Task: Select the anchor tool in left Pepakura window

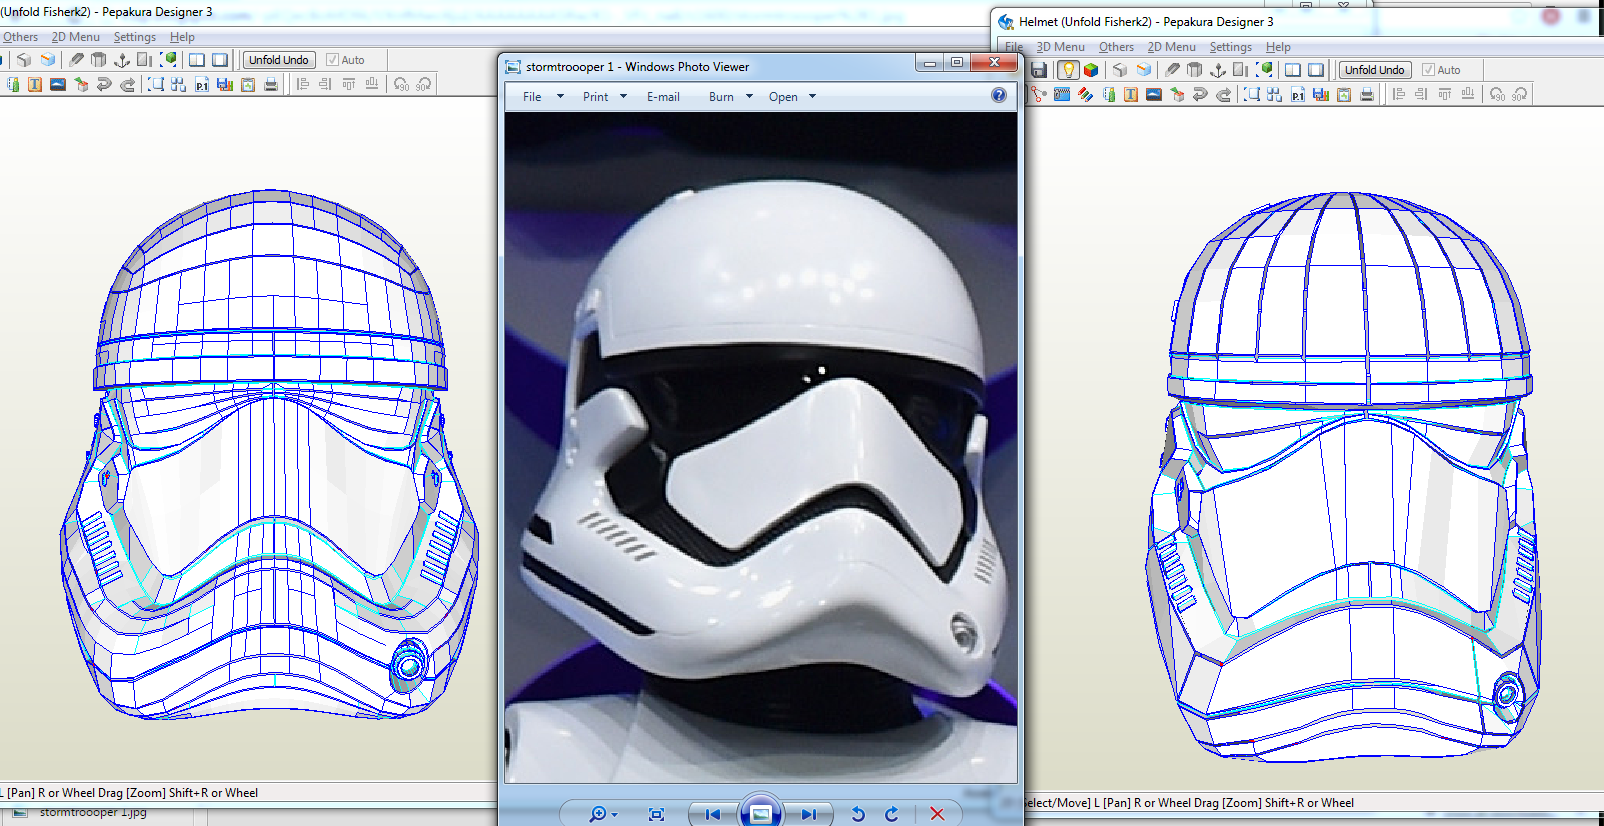Action: coord(122,60)
